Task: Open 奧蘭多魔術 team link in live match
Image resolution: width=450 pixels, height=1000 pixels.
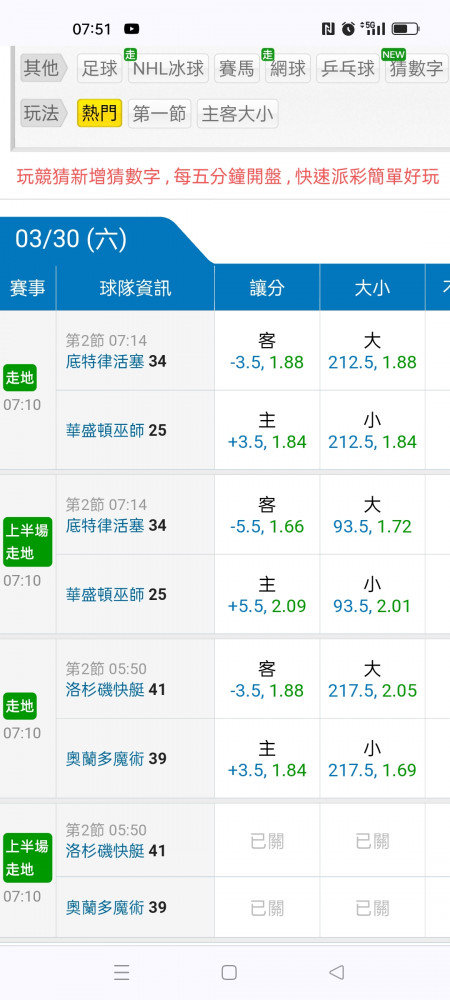Action: click(105, 759)
